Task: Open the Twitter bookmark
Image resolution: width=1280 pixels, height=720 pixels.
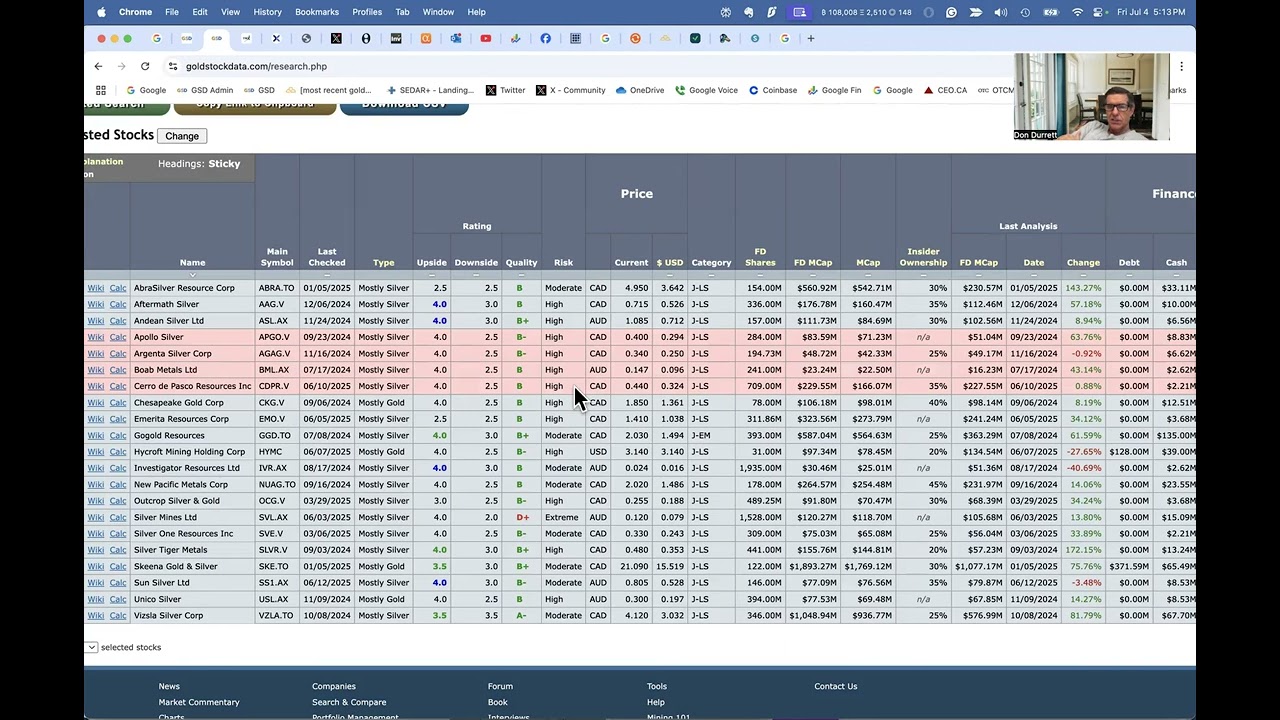Action: coord(505,90)
